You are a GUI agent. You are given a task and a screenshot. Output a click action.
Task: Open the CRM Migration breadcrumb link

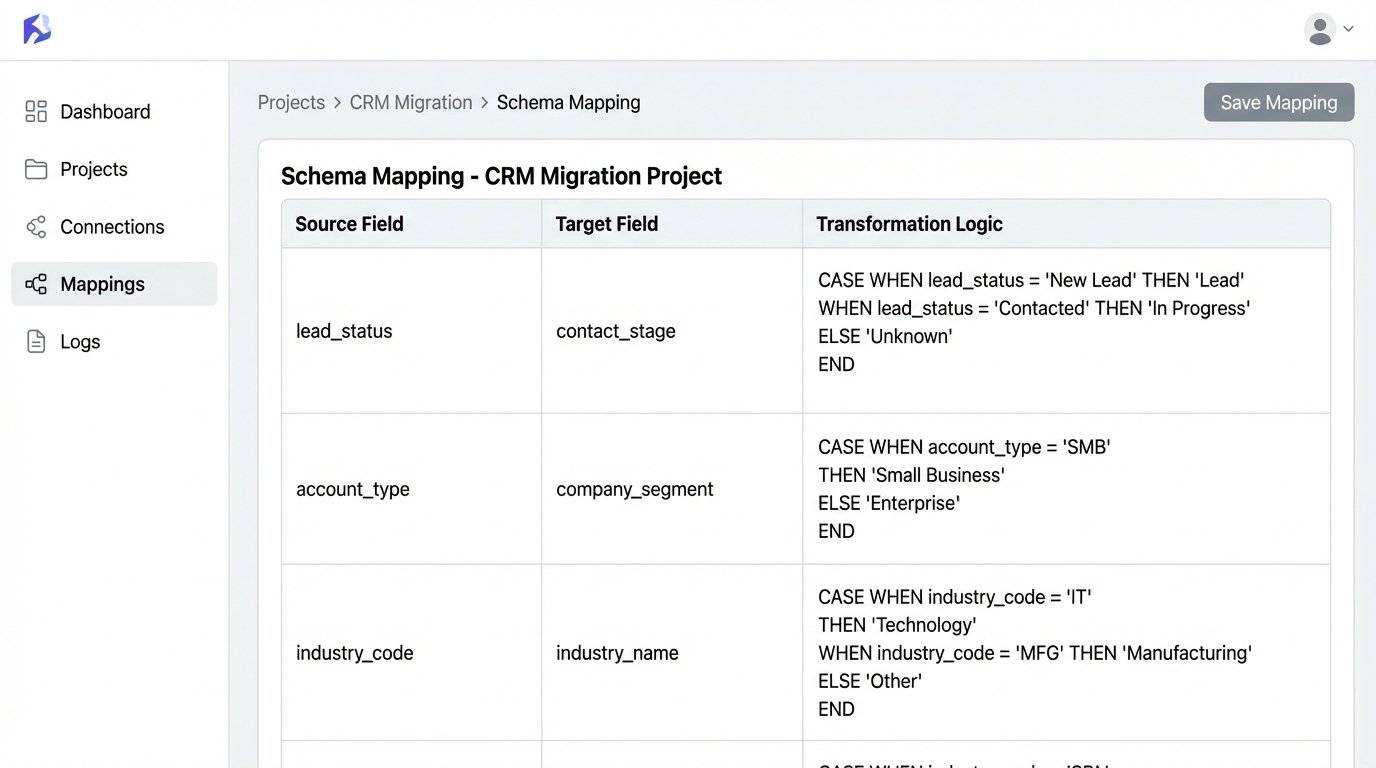tap(410, 102)
